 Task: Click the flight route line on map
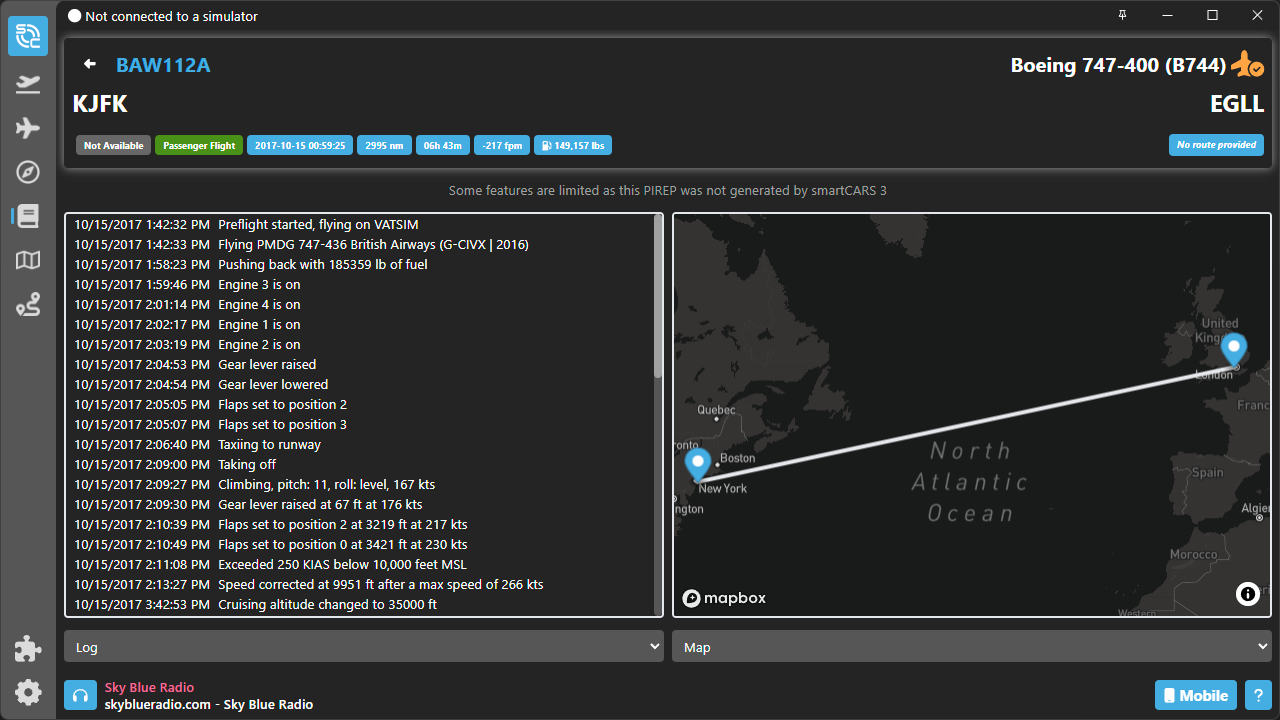coord(965,423)
